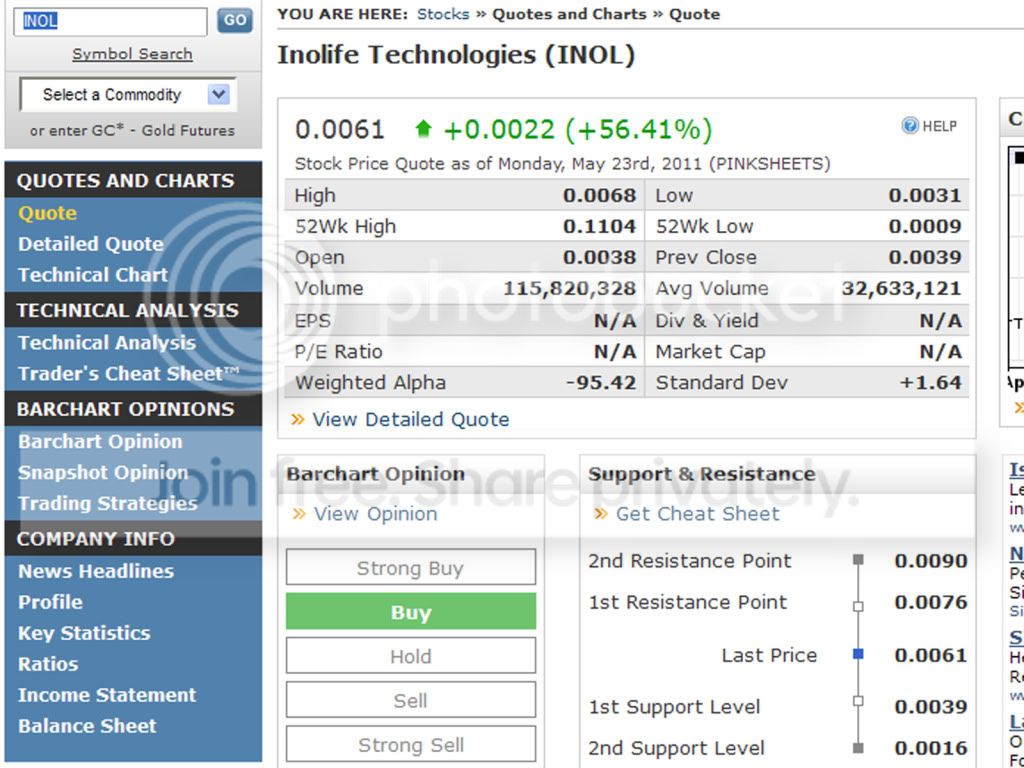The height and width of the screenshot is (768, 1024).
Task: Go to Stocks in the breadcrumb
Action: [443, 14]
